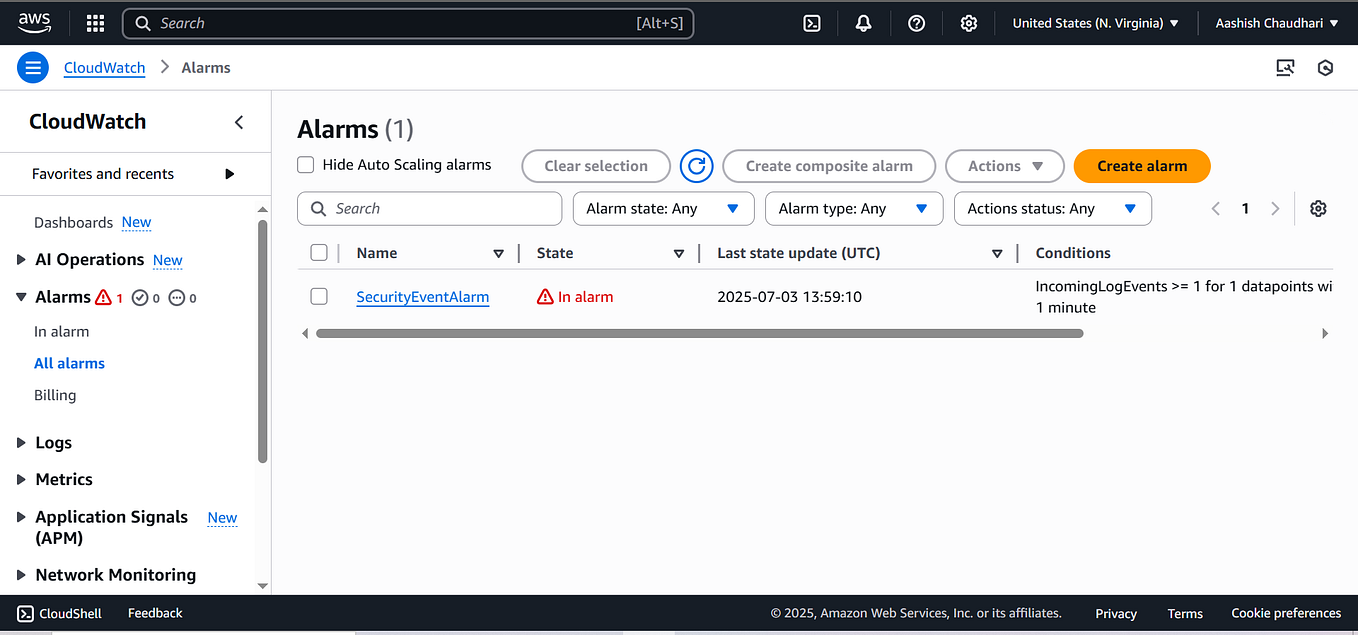The image size is (1358, 635).
Task: Open the notifications bell
Action: [x=863, y=22]
